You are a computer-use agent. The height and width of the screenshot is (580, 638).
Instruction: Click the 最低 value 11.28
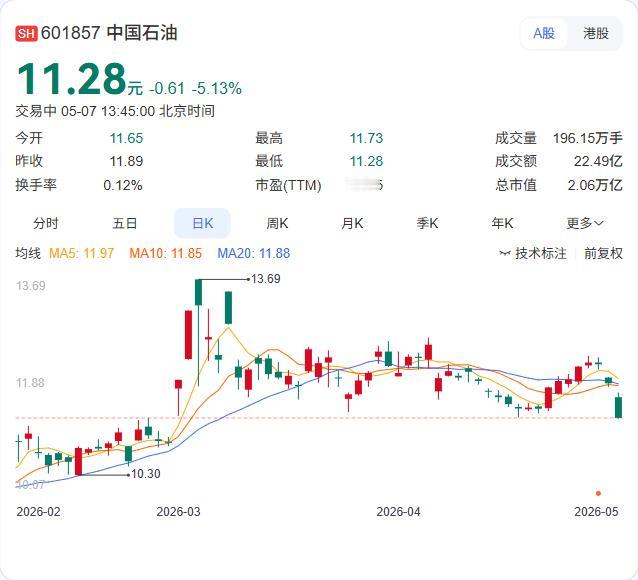click(366, 161)
